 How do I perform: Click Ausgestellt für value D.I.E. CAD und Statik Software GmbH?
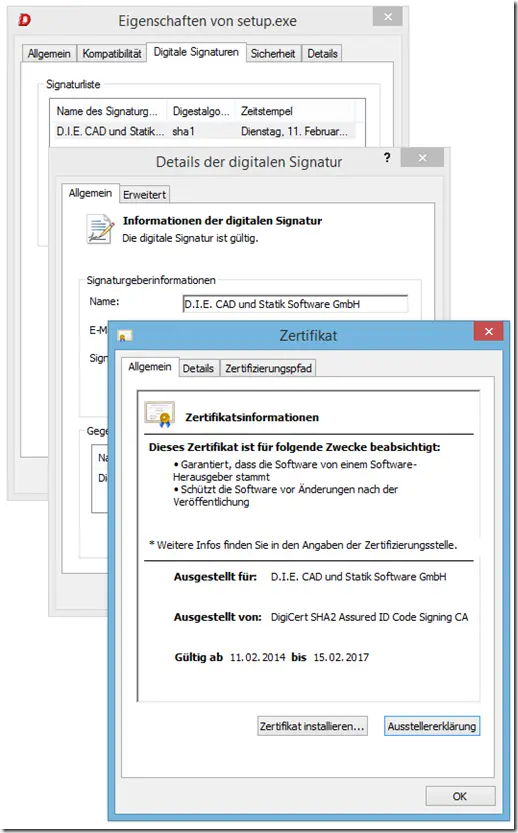click(x=359, y=577)
